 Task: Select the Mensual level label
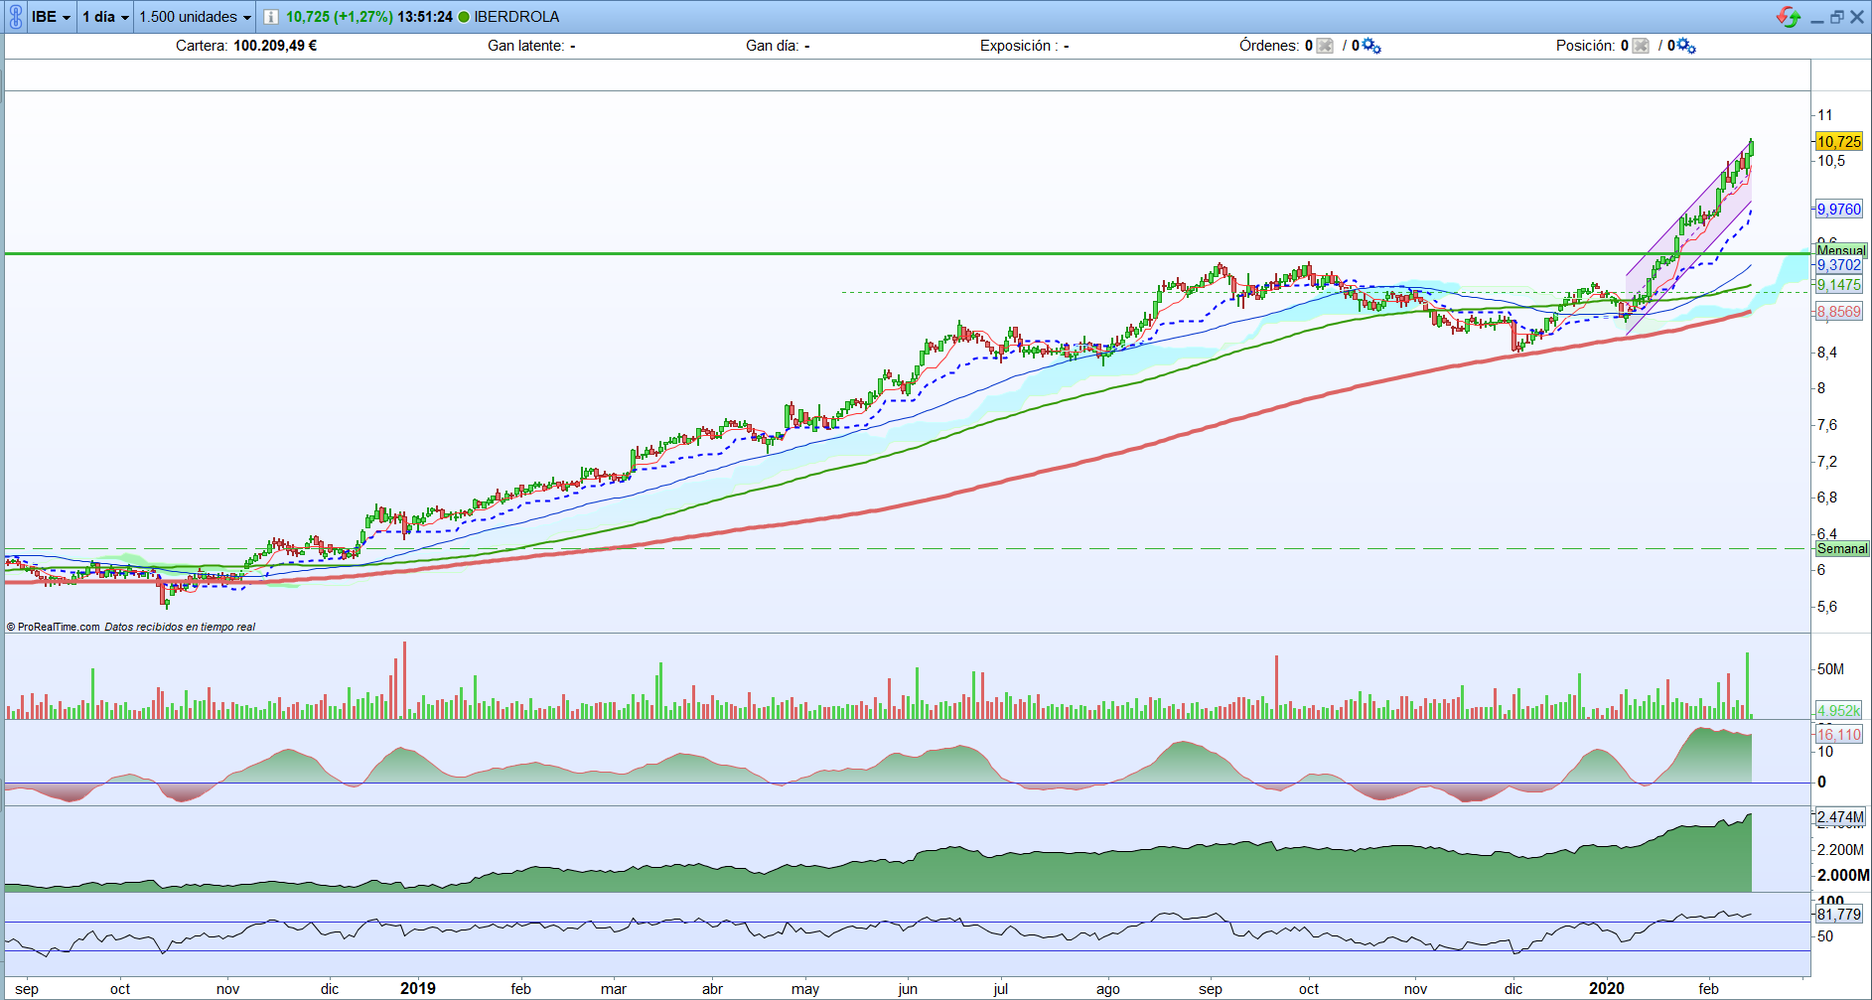[x=1841, y=250]
